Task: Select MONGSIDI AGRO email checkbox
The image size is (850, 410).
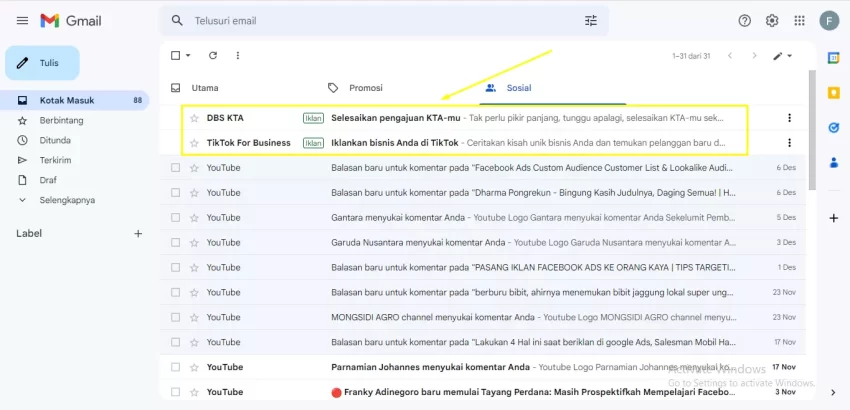Action: (x=175, y=317)
